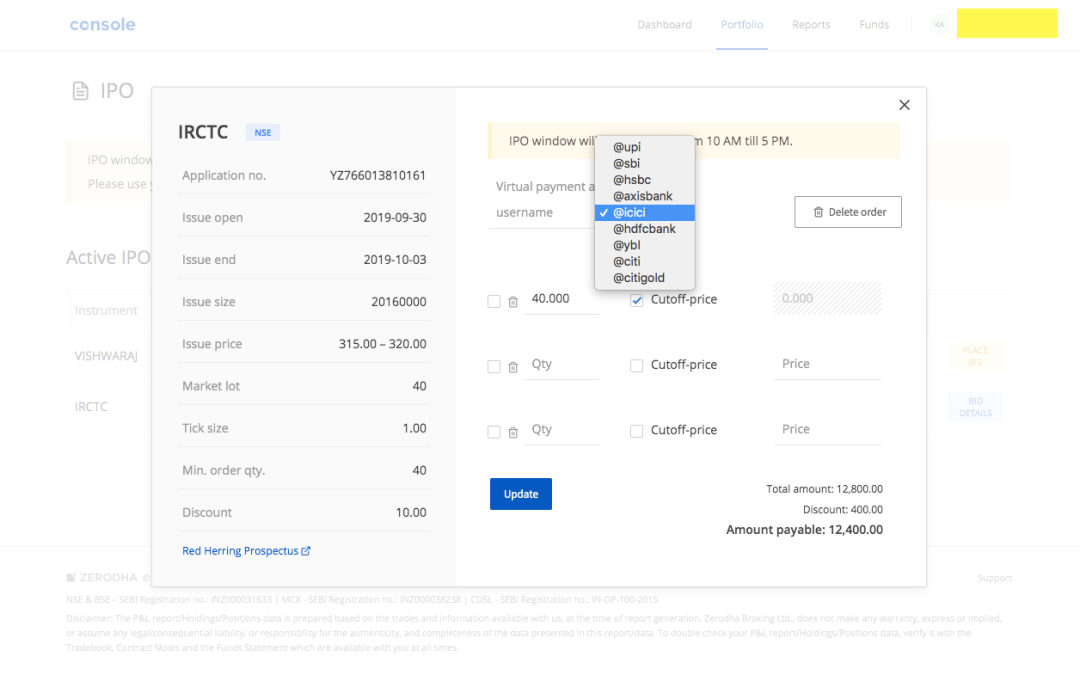Pick @hdfcbank from the dropdown list
The image size is (1080, 675).
coord(645,229)
